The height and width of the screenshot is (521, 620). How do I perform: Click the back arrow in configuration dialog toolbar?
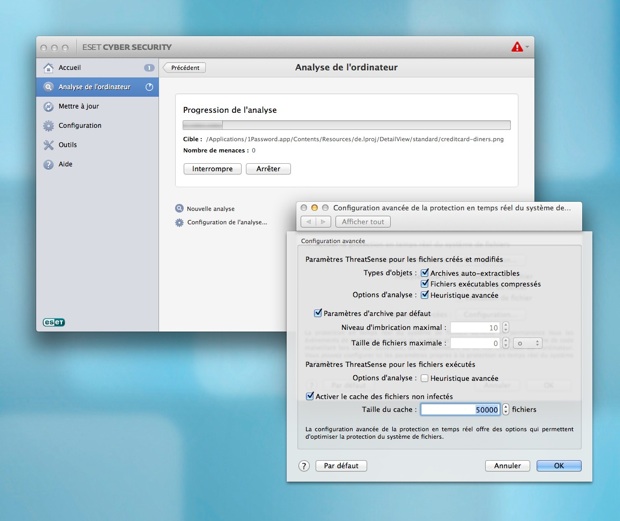point(308,222)
